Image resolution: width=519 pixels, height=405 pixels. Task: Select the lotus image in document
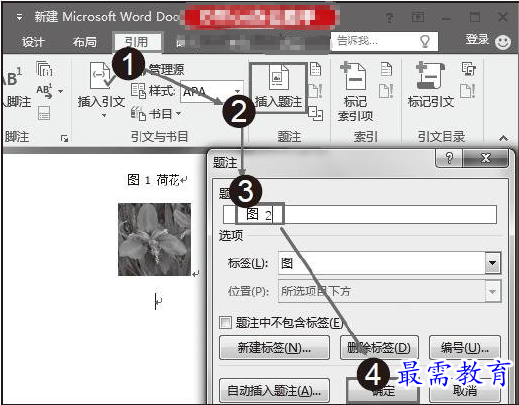click(154, 239)
